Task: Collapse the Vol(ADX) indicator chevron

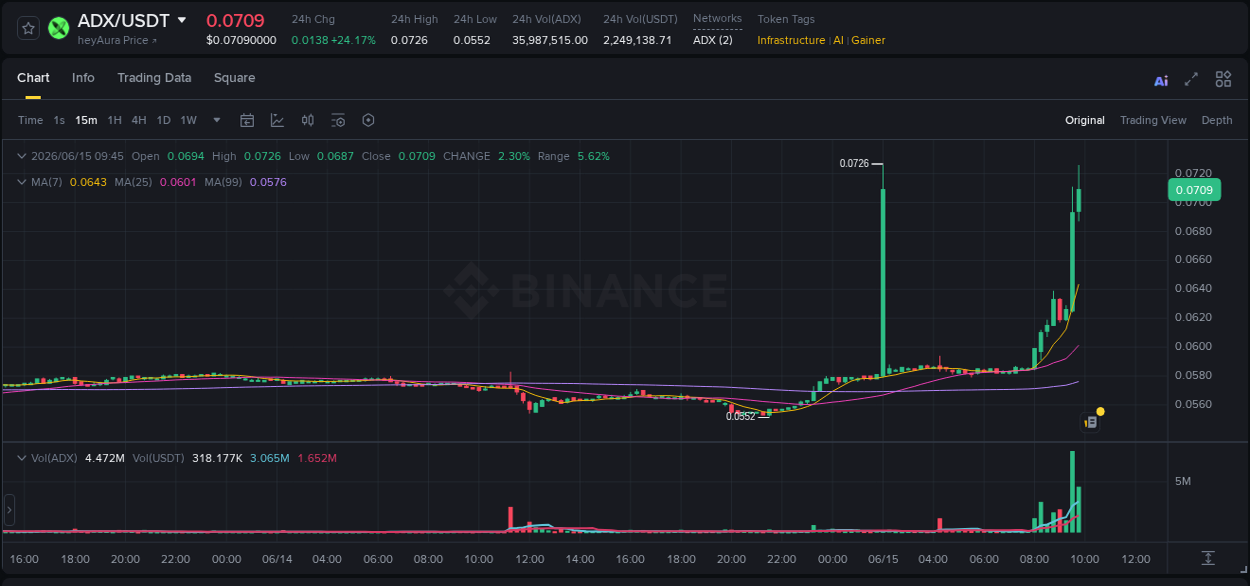Action: (22, 458)
